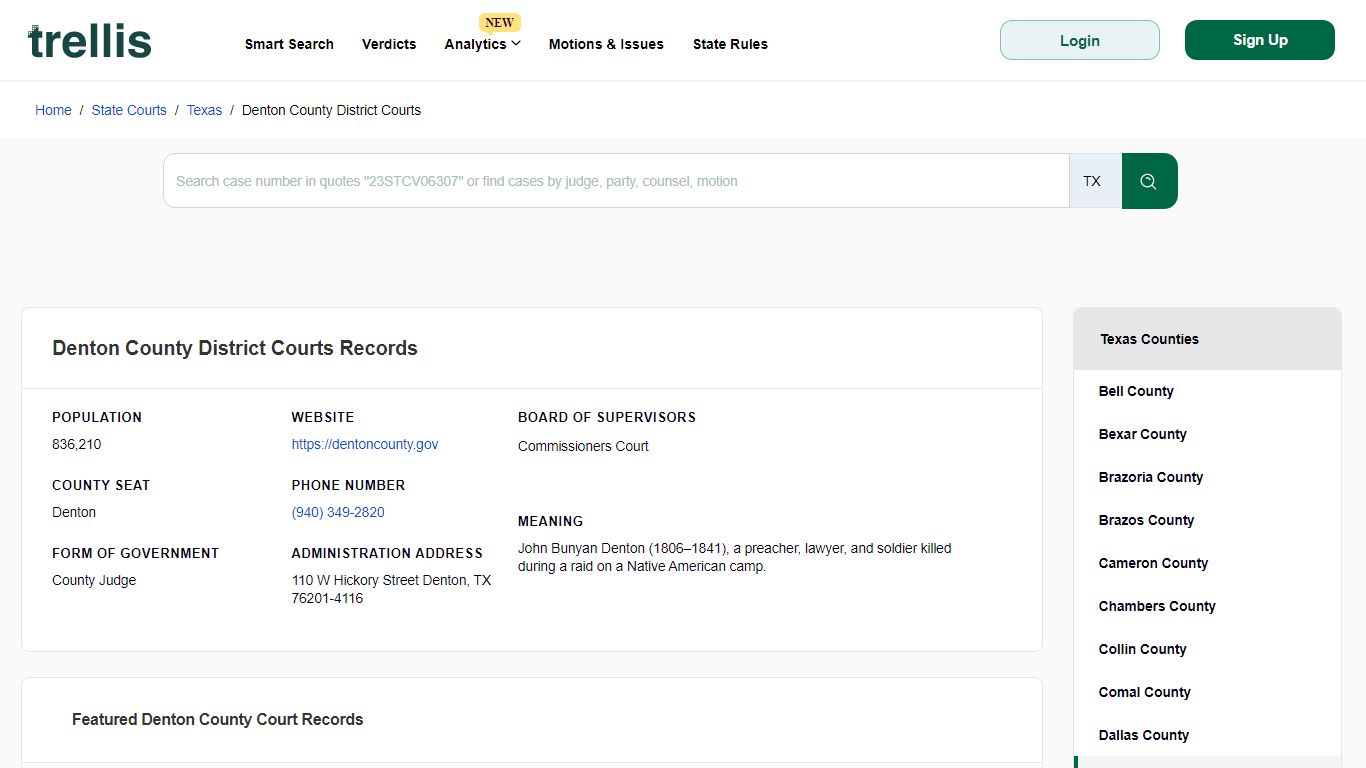
Task: Click the address 110 W Hickory Street
Action: pyautogui.click(x=391, y=589)
